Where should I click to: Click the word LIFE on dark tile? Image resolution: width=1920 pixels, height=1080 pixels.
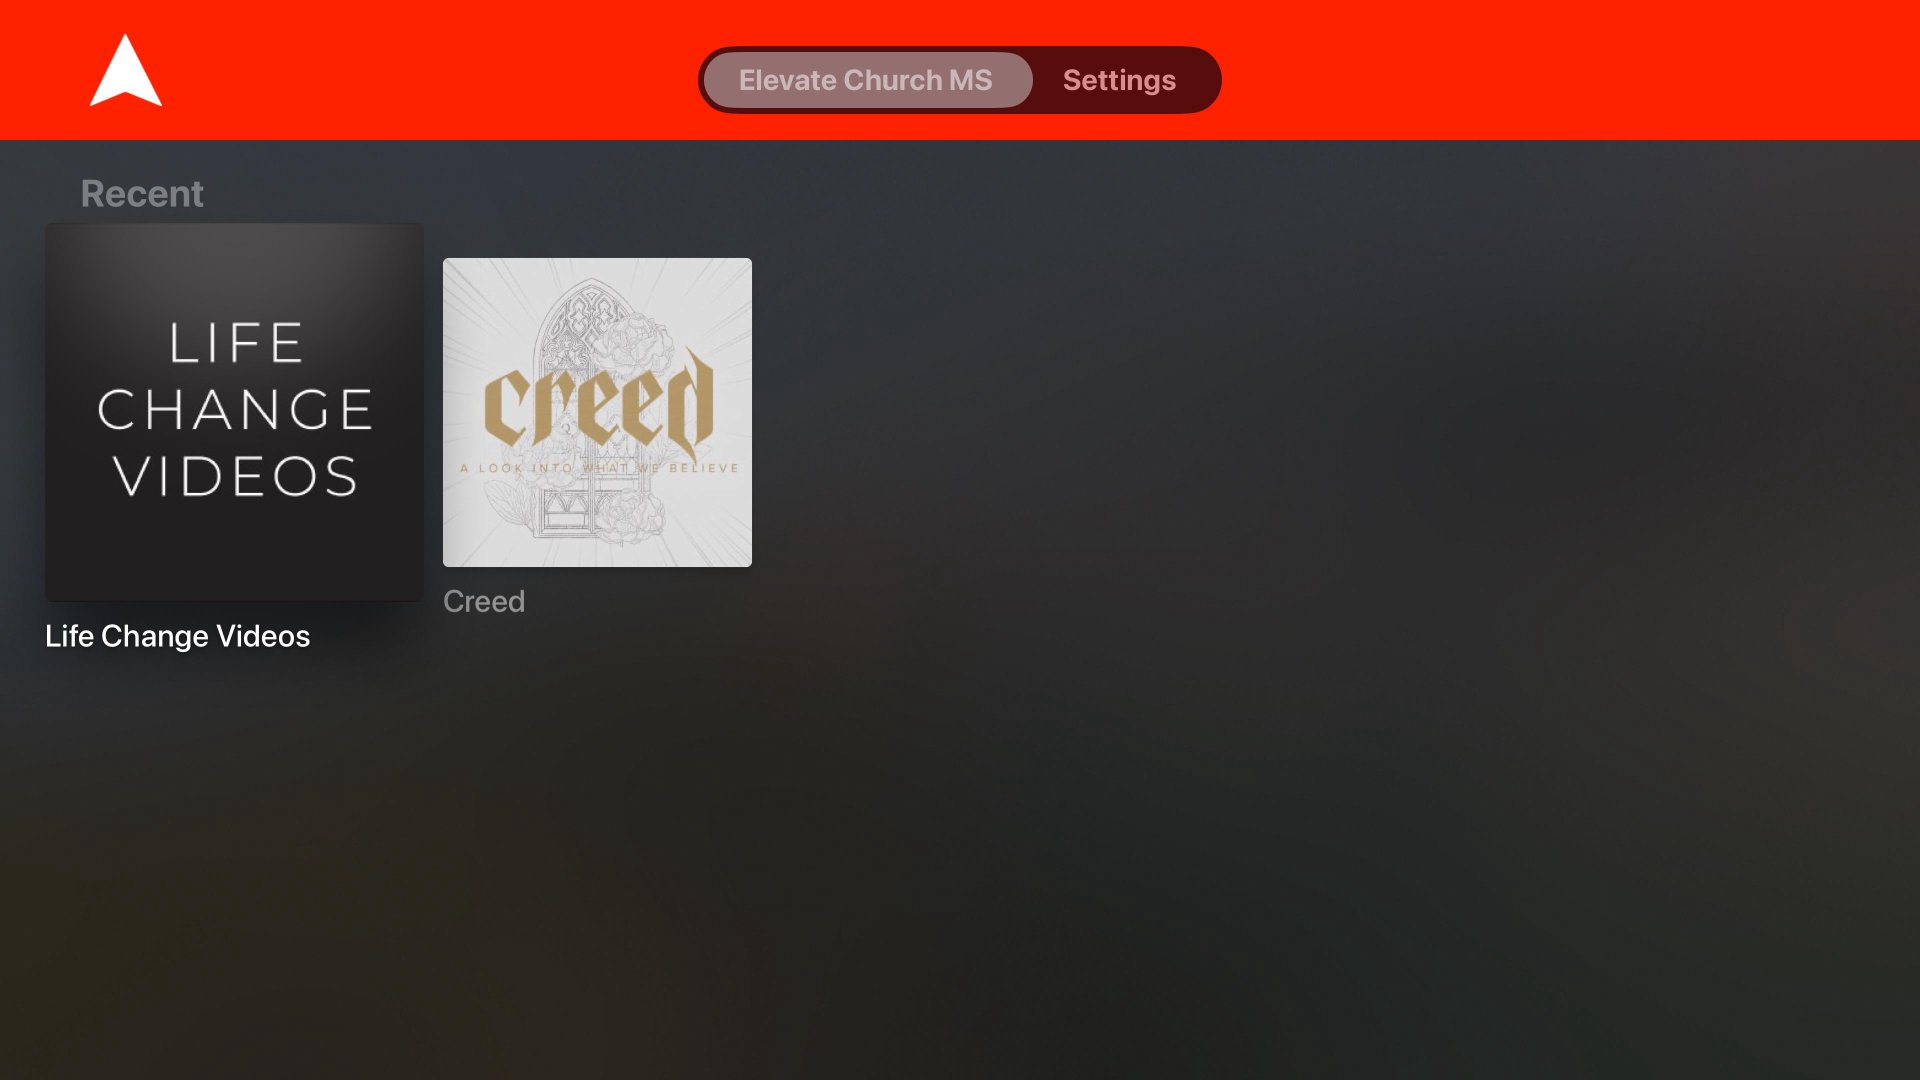point(236,343)
